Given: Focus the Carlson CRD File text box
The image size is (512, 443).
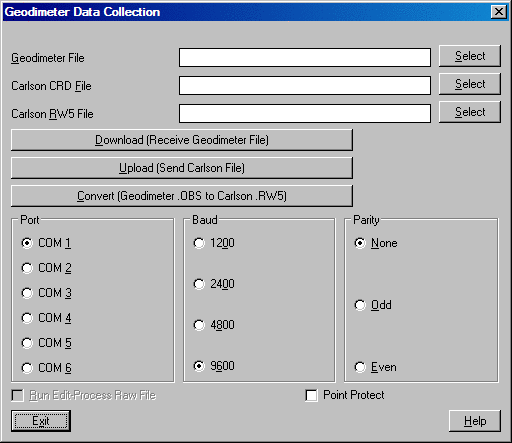Looking at the screenshot, I should pyautogui.click(x=305, y=85).
